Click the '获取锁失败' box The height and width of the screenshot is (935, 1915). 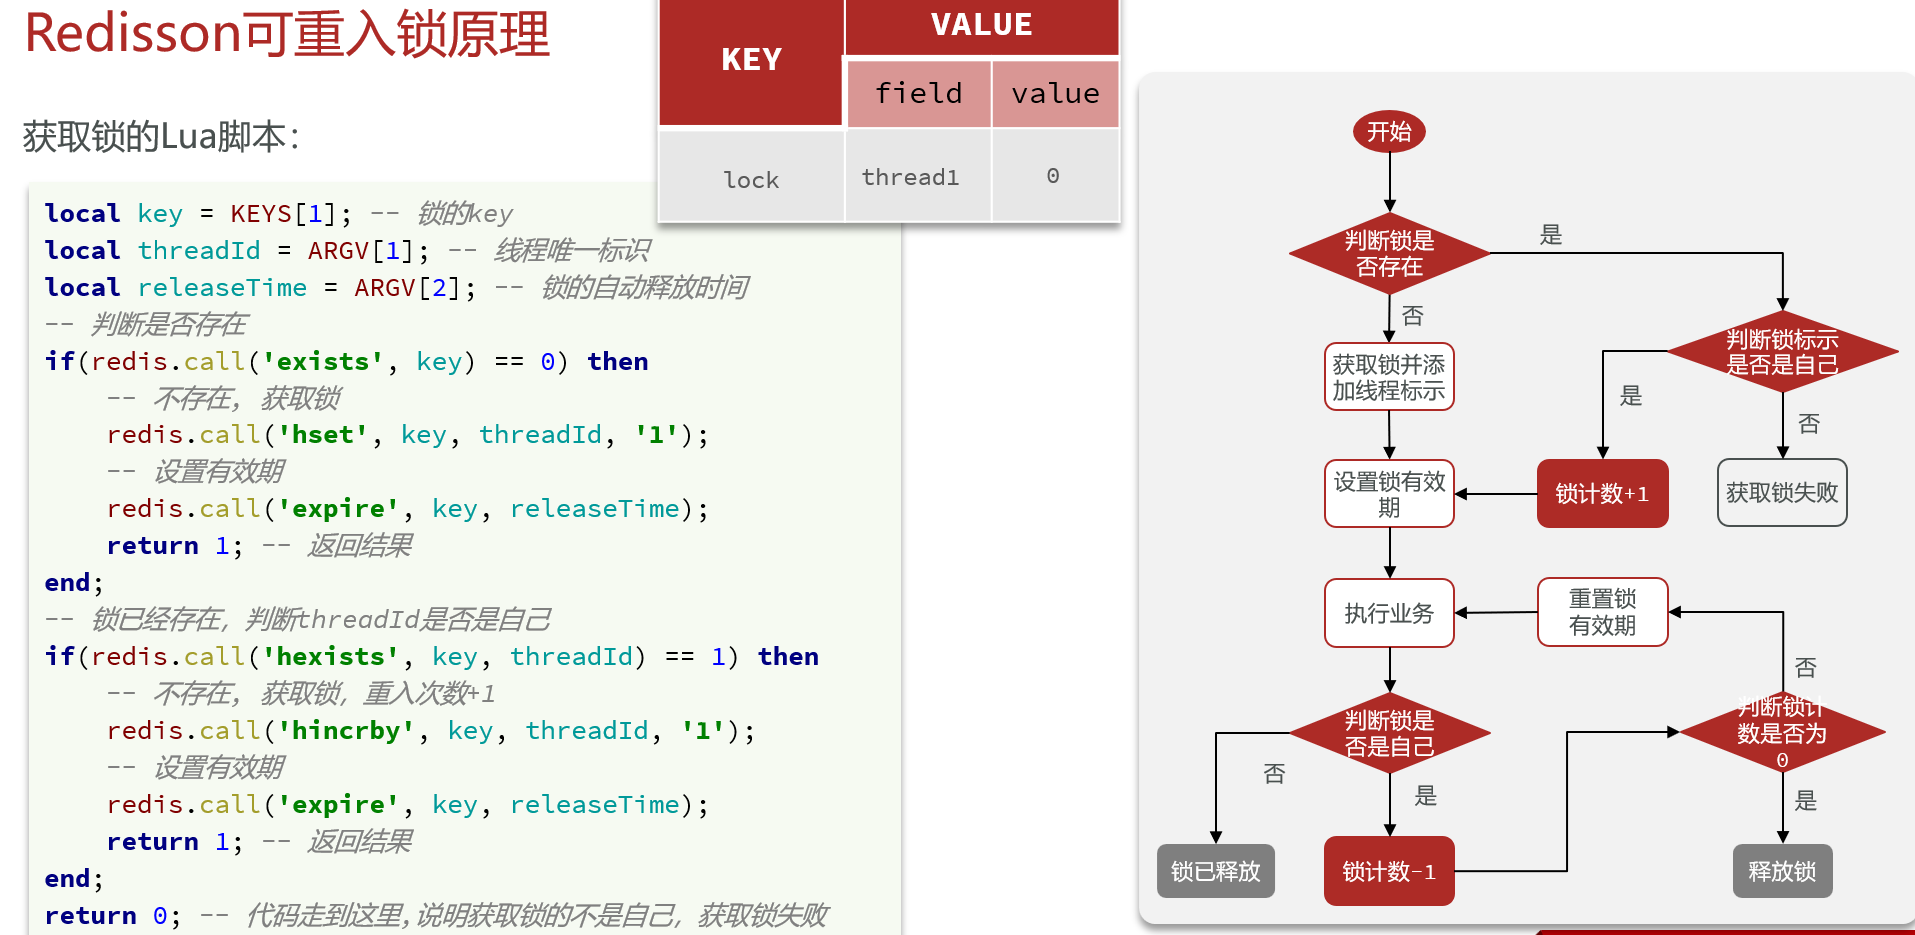[x=1782, y=493]
